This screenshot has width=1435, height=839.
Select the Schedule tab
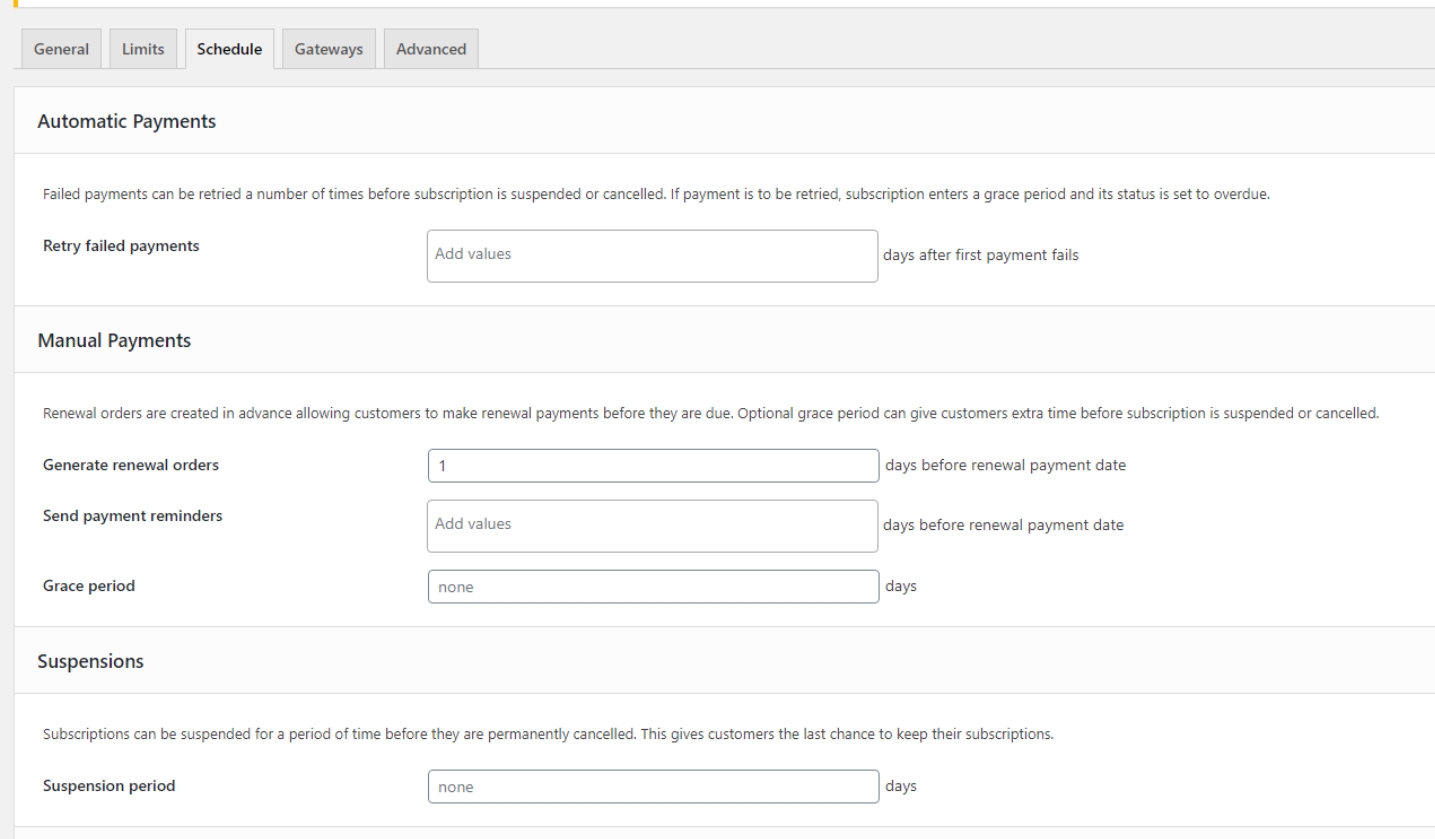pos(230,50)
